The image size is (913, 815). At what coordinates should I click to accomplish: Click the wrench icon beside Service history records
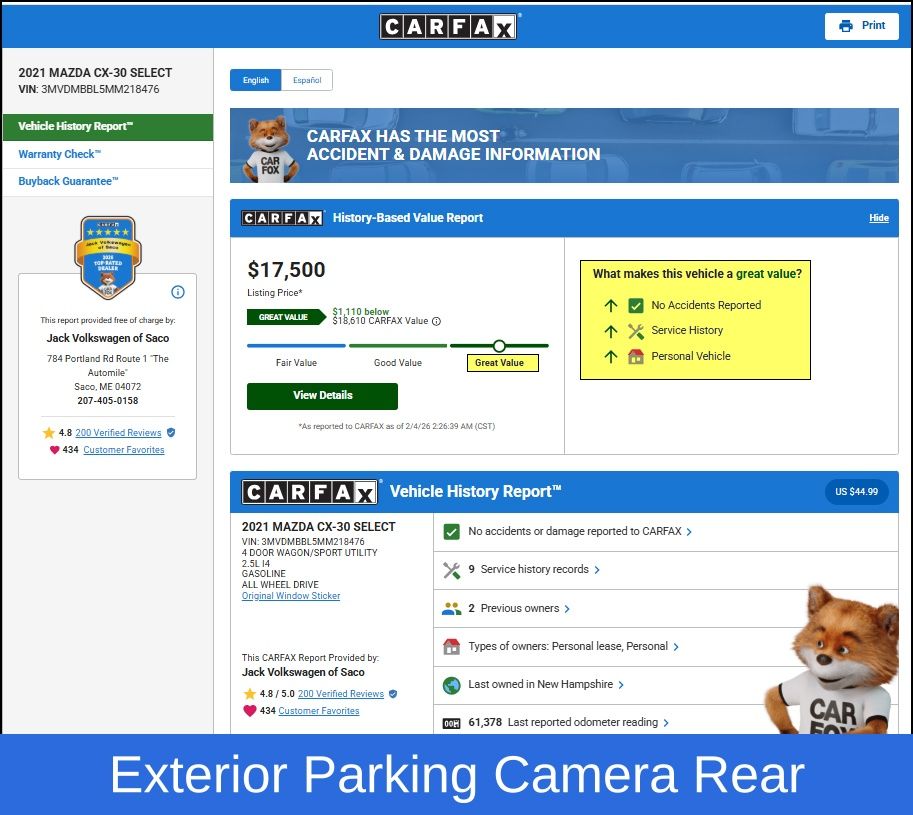click(451, 570)
